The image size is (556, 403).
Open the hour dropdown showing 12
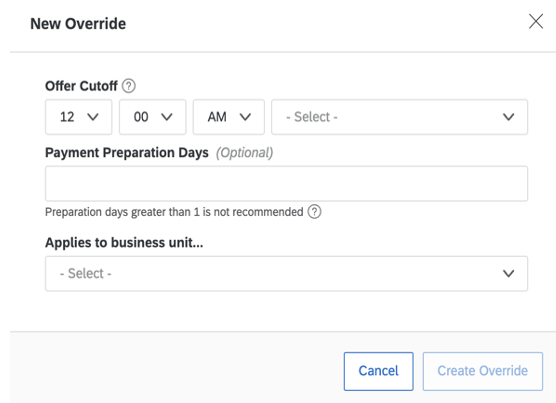(x=78, y=117)
